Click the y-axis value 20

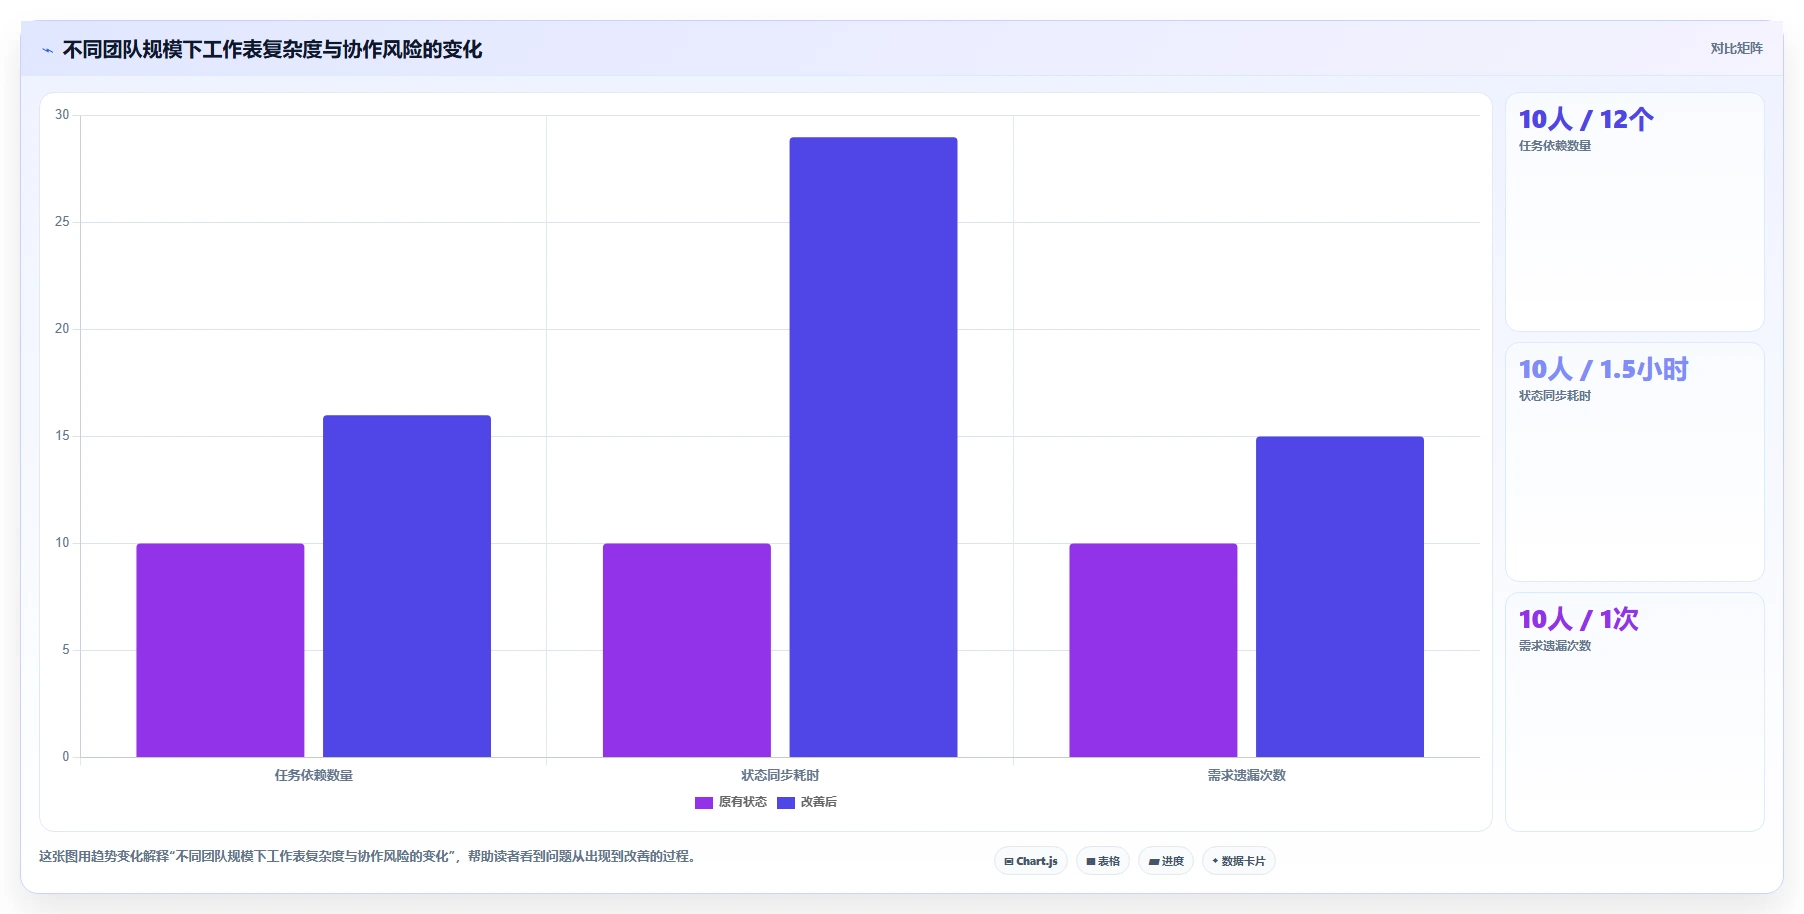pyautogui.click(x=62, y=329)
